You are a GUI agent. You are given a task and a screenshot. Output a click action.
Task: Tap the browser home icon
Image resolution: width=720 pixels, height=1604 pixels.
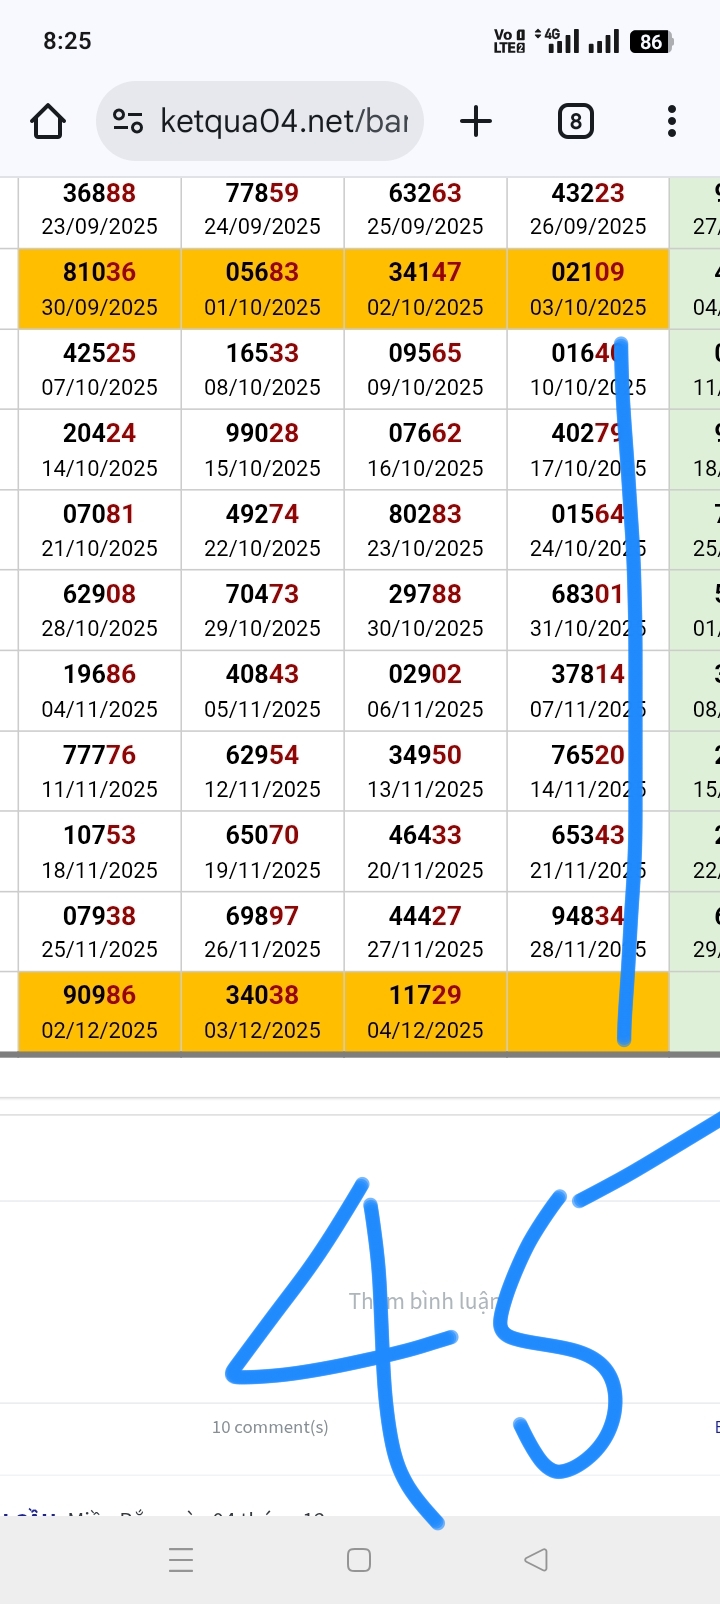pos(48,122)
